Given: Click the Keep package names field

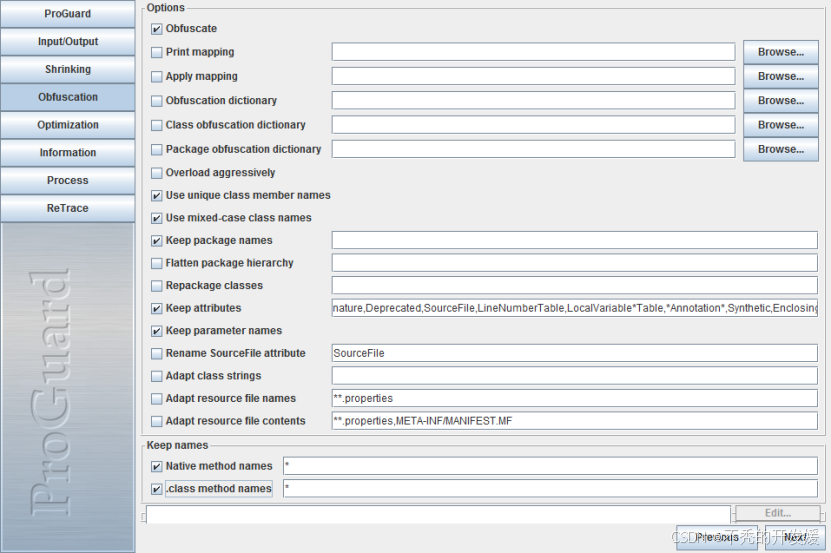Looking at the screenshot, I should click(574, 240).
